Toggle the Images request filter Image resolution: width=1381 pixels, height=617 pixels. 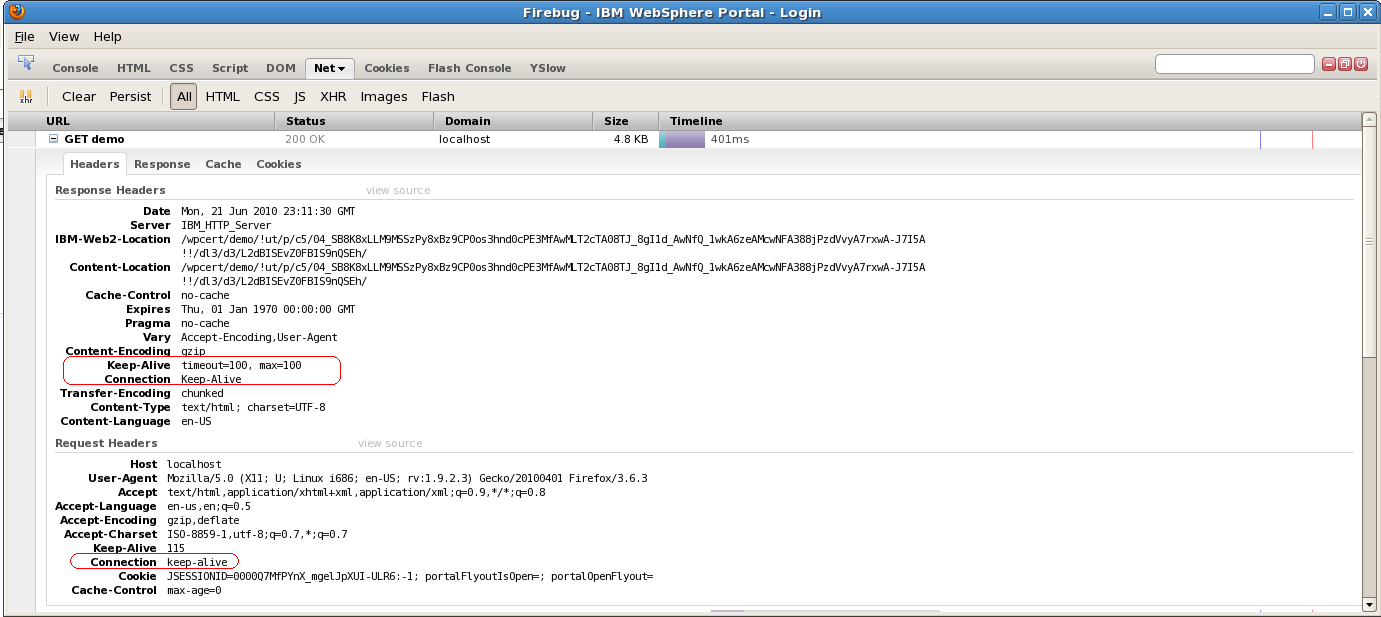point(384,96)
